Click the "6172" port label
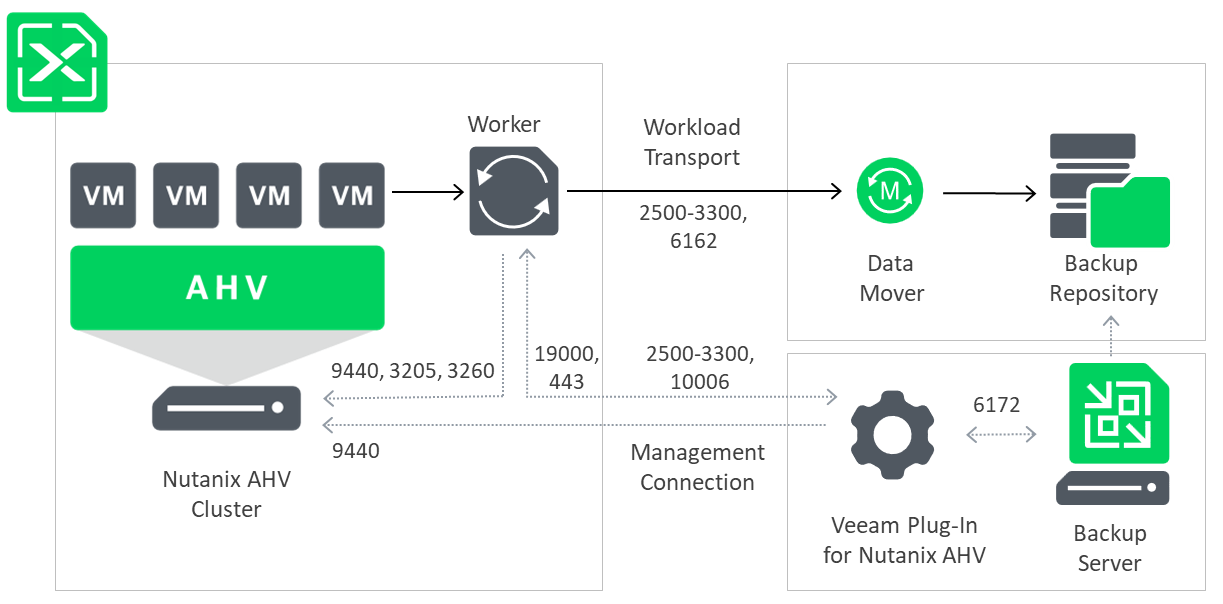The image size is (1223, 604). [997, 405]
